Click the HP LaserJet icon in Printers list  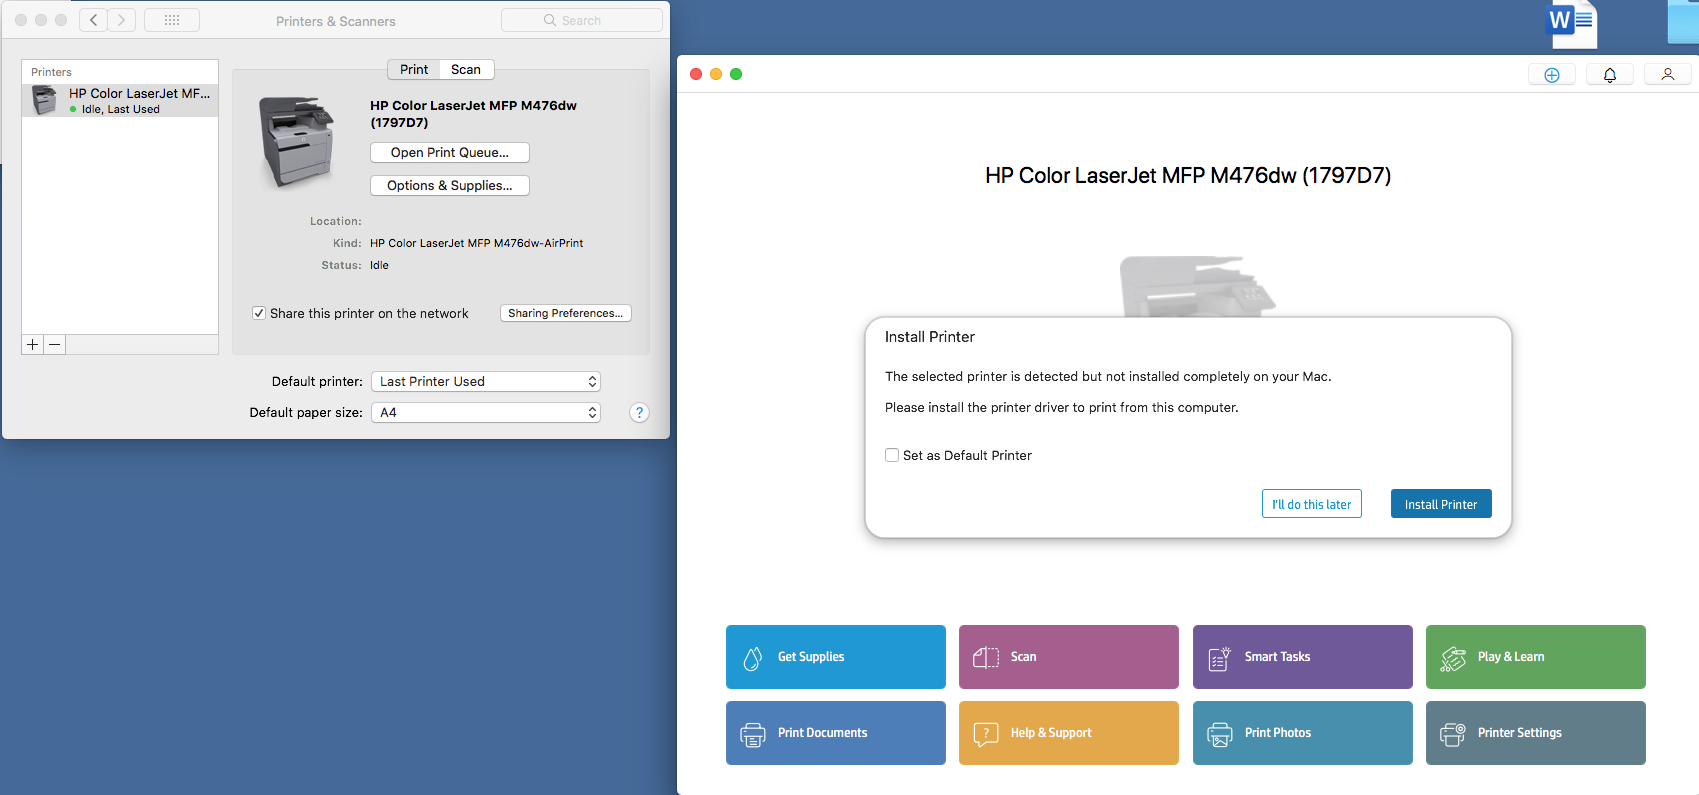pyautogui.click(x=45, y=100)
